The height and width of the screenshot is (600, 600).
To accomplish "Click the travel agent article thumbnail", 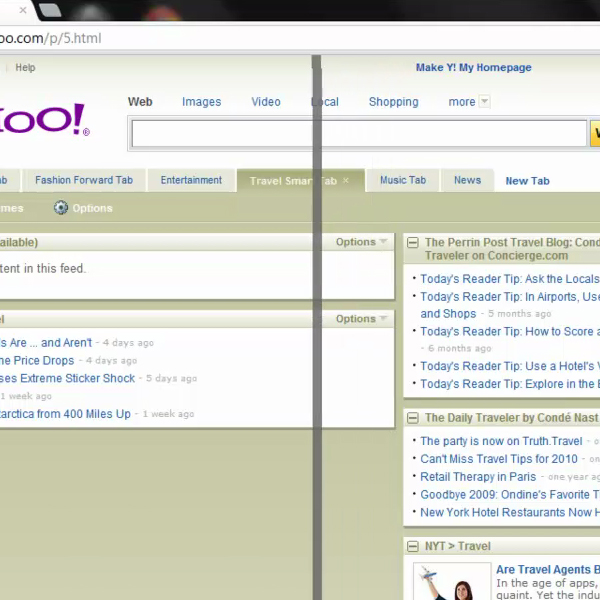I will 452,581.
